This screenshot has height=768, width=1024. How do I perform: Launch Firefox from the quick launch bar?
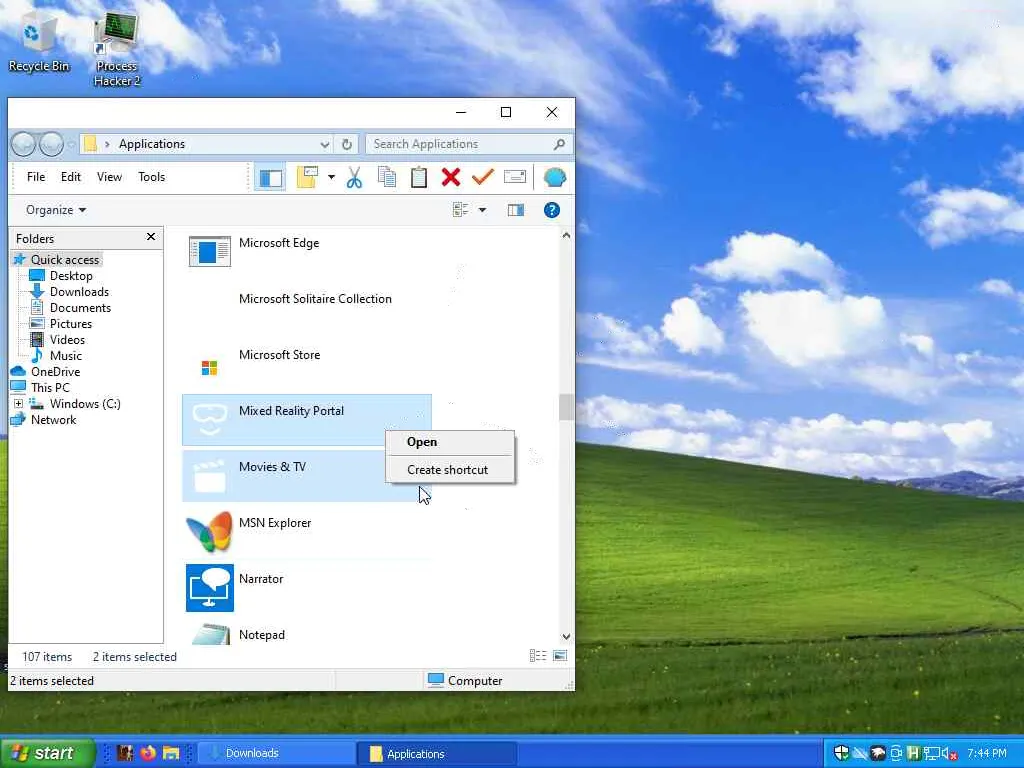148,753
